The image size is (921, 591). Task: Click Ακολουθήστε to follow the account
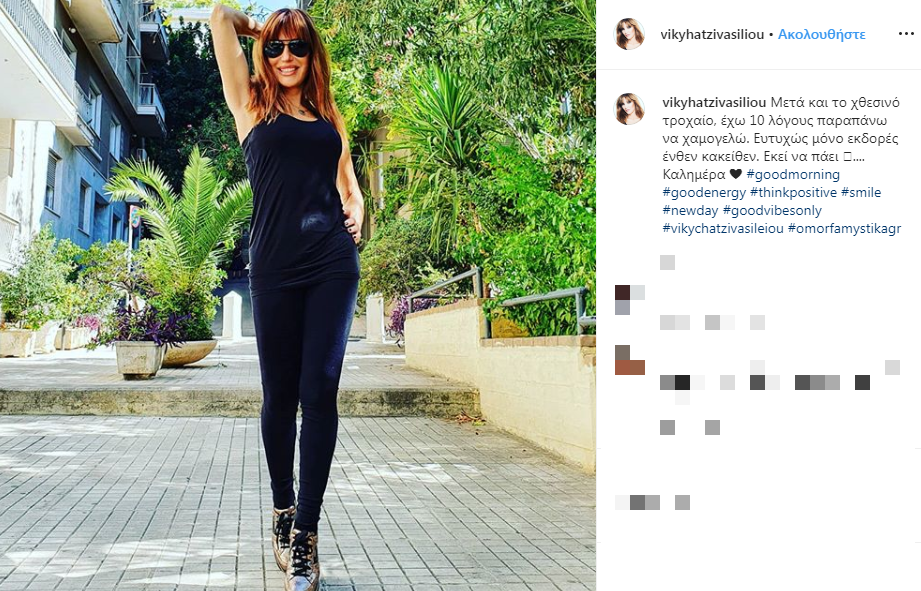pos(821,35)
